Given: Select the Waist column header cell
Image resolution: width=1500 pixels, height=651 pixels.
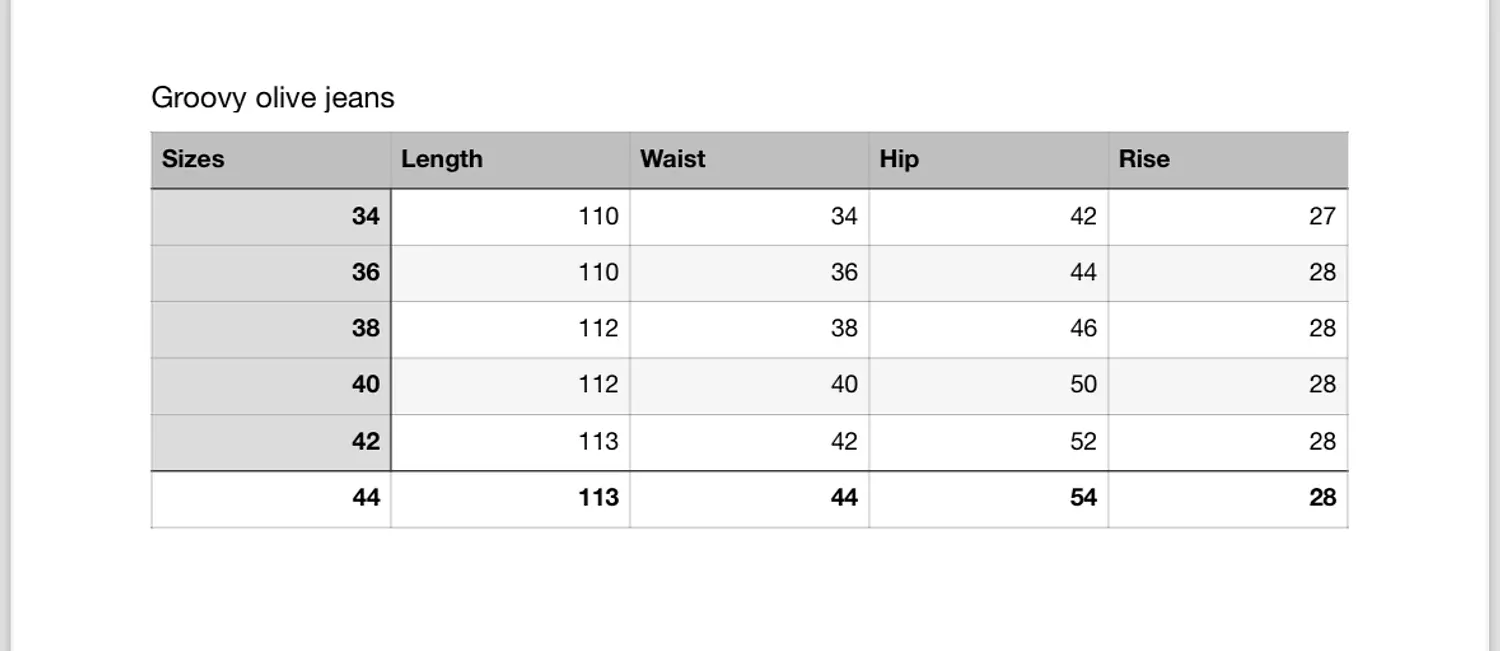Looking at the screenshot, I should (749, 160).
